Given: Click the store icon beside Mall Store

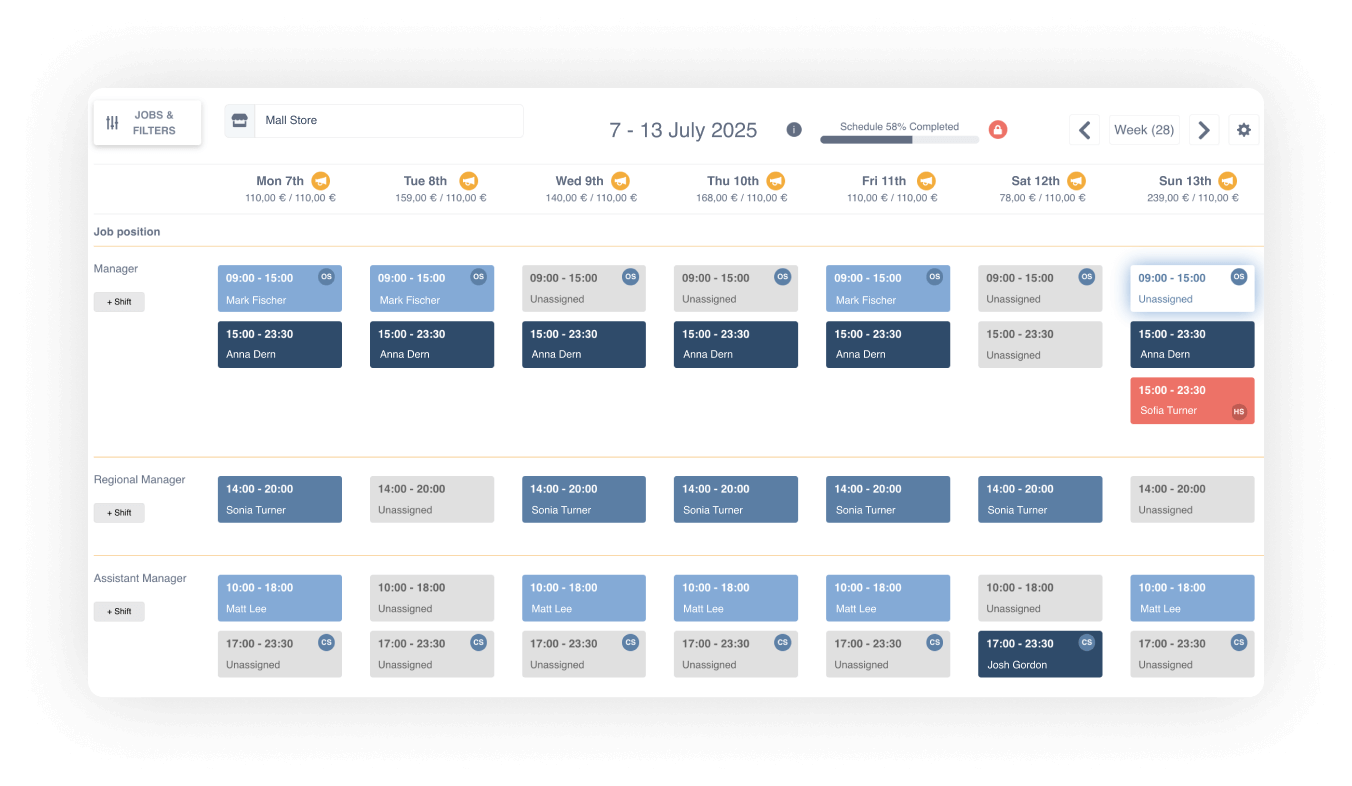Looking at the screenshot, I should coord(239,121).
